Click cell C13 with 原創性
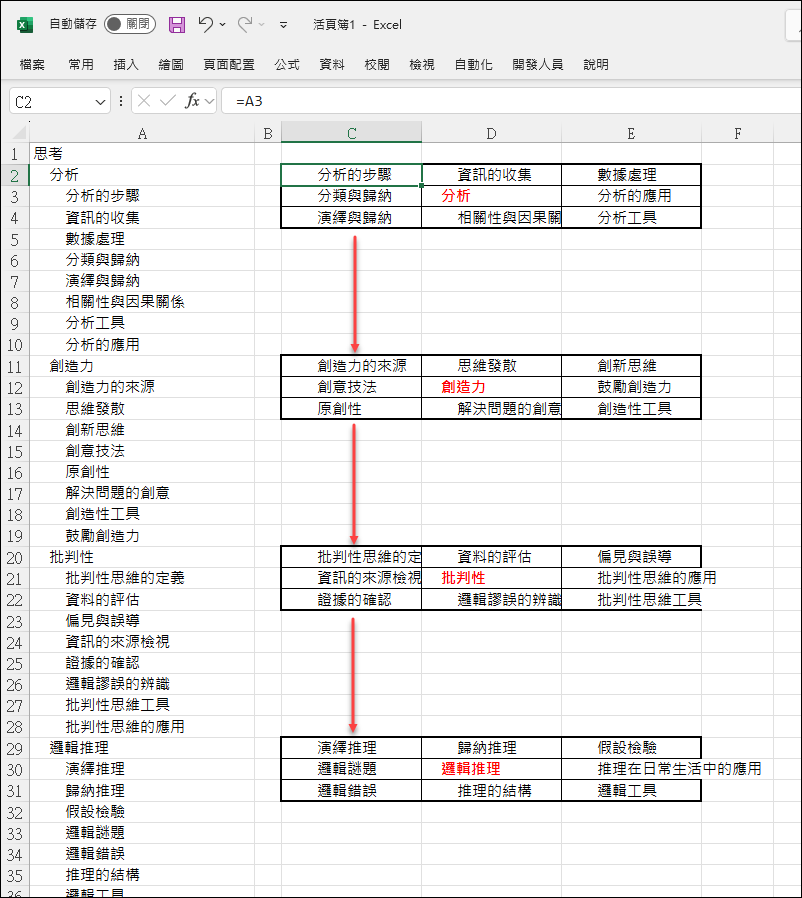The height and width of the screenshot is (898, 802). click(351, 409)
